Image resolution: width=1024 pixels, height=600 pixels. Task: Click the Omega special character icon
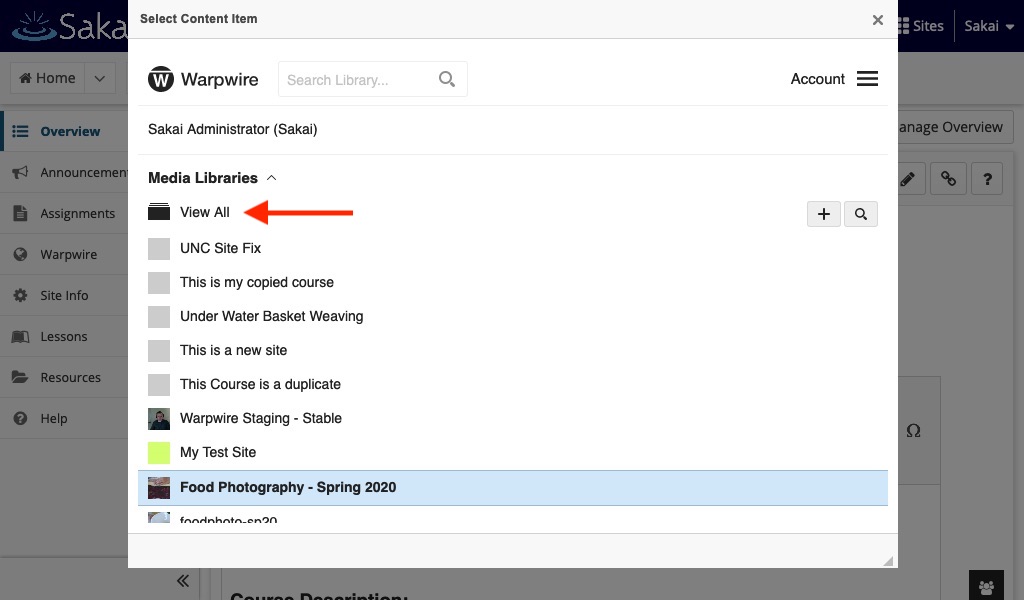coord(914,431)
